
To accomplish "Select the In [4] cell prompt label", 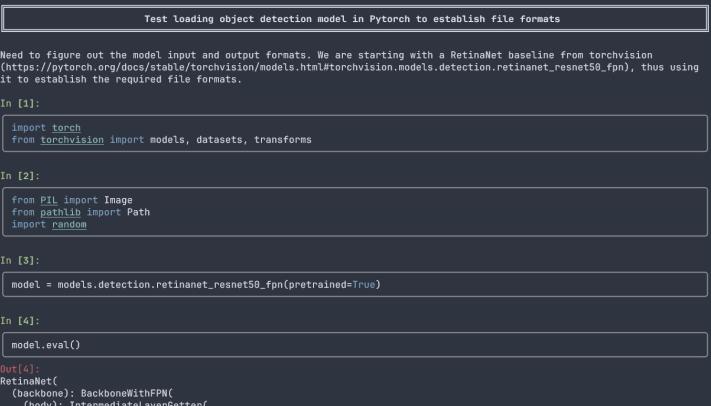I will [20, 321].
